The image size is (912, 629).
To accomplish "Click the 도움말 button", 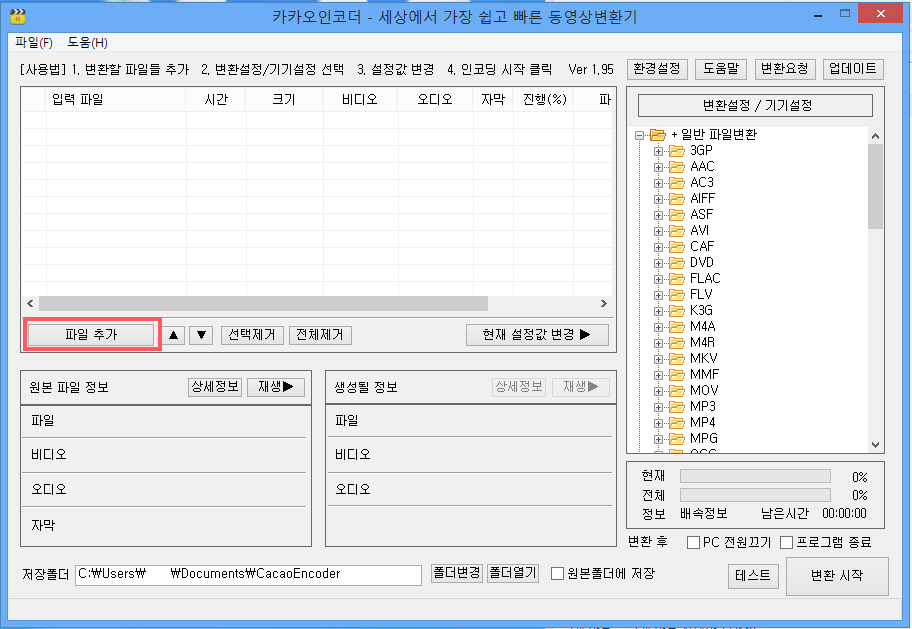I will pos(721,69).
